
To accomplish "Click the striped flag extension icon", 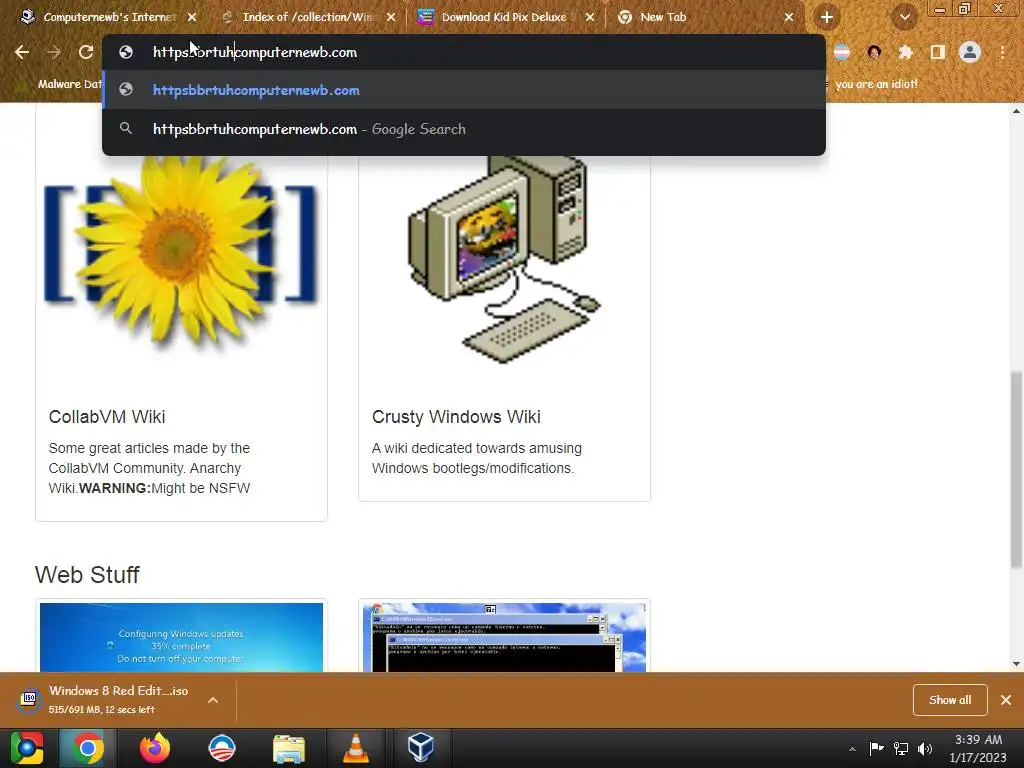I will [842, 52].
